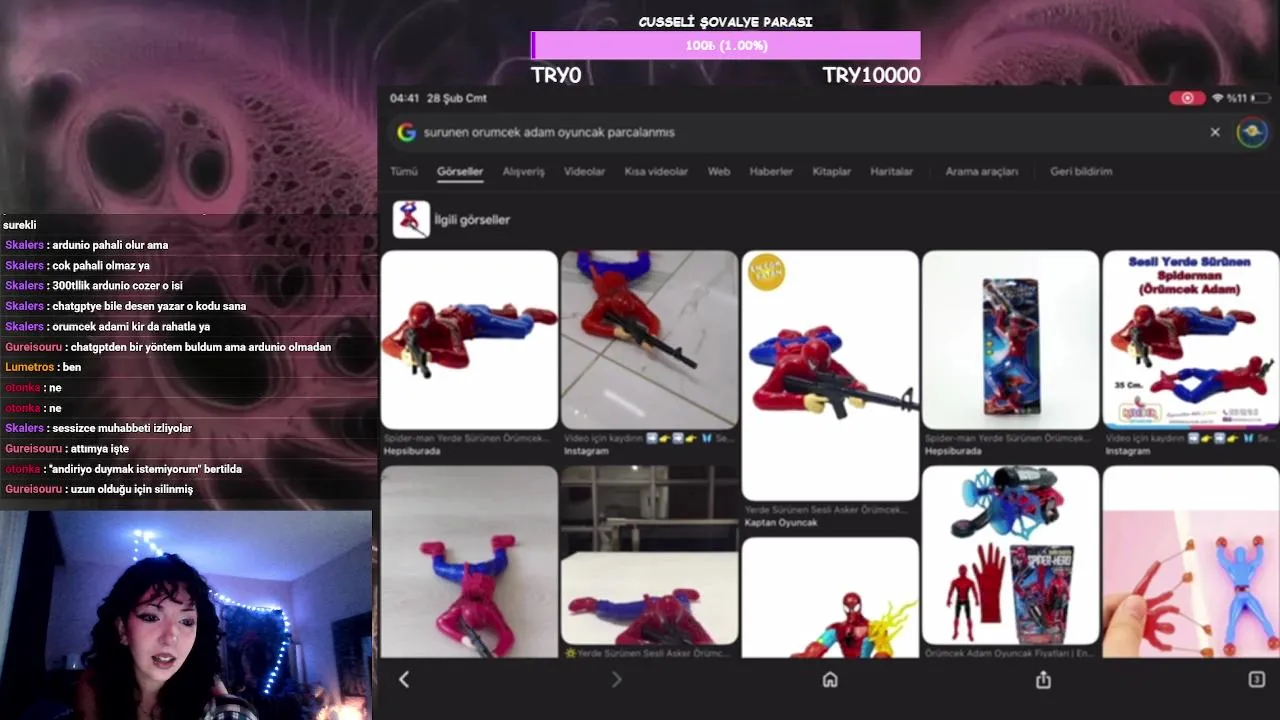The height and width of the screenshot is (720, 1280).
Task: Click chat message 'ardunio pahali olur ama'
Action: pos(110,245)
